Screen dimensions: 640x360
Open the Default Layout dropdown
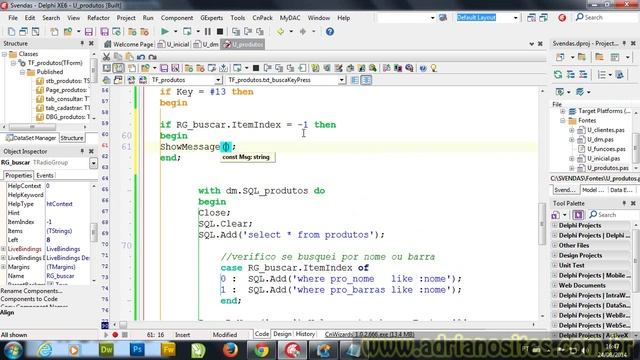(x=516, y=18)
